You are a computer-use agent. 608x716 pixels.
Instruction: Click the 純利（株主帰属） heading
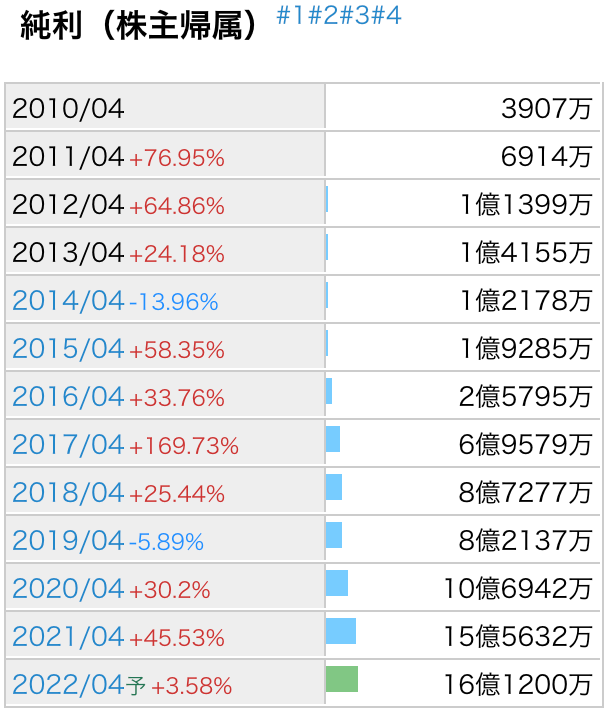pos(139,25)
